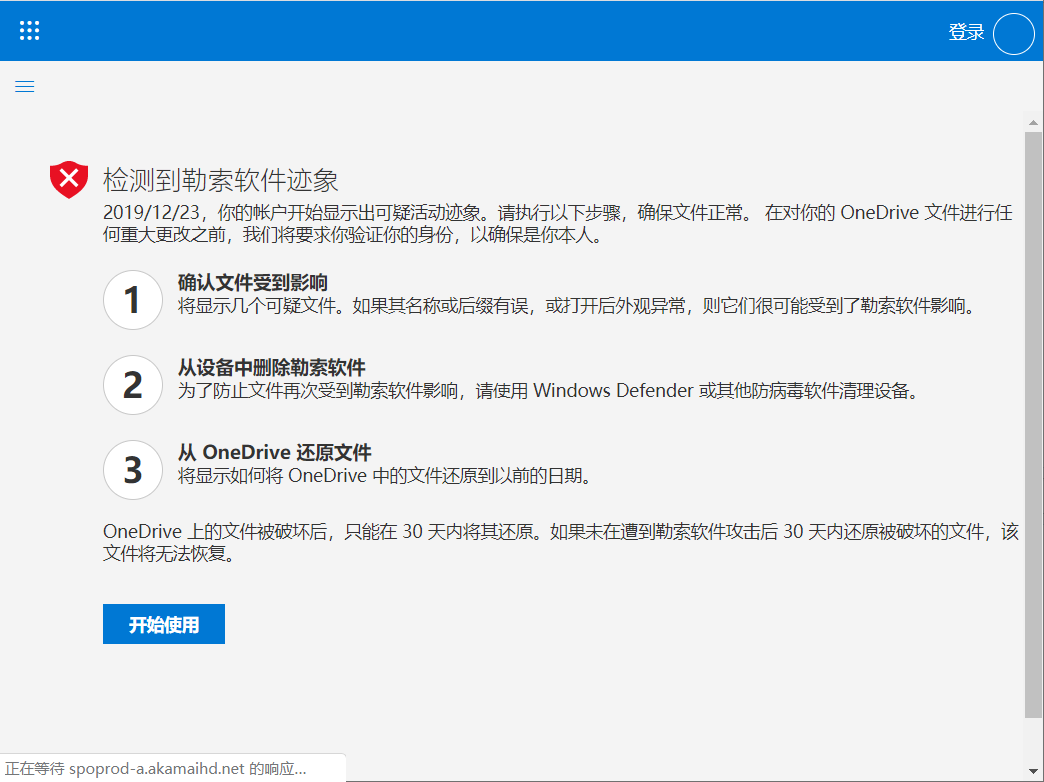Click step title 确认文件受到影响
Screen dimensions: 1044x782
253,282
